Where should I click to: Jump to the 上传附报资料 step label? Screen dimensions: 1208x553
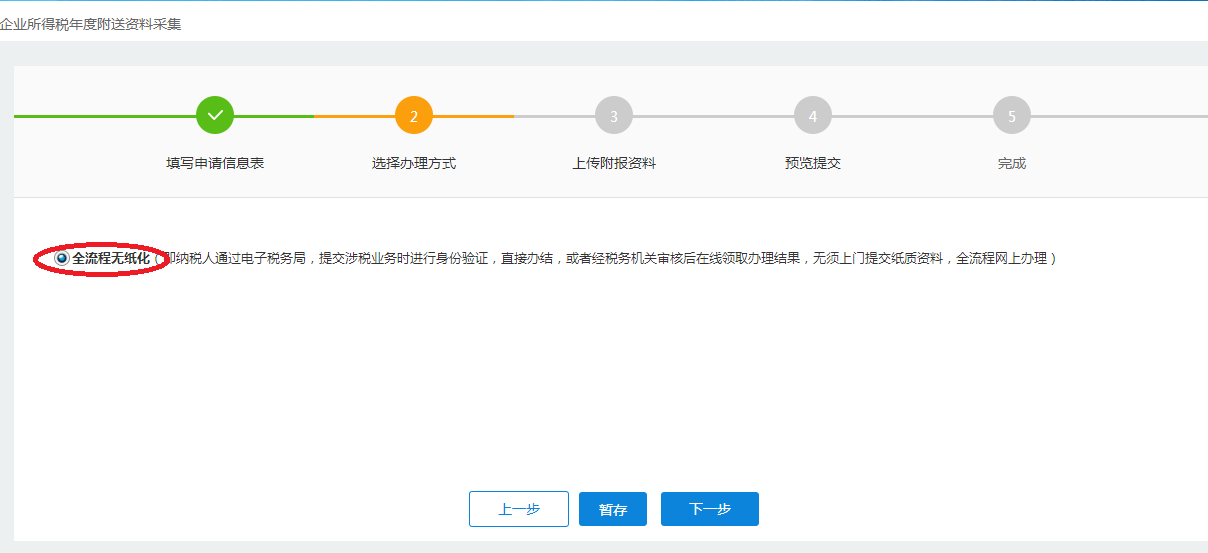(x=614, y=163)
